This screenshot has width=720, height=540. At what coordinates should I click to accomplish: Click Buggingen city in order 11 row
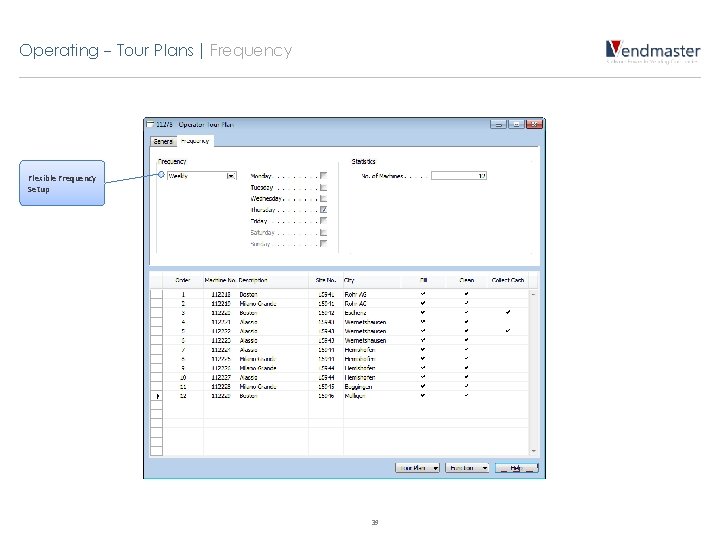coord(358,387)
